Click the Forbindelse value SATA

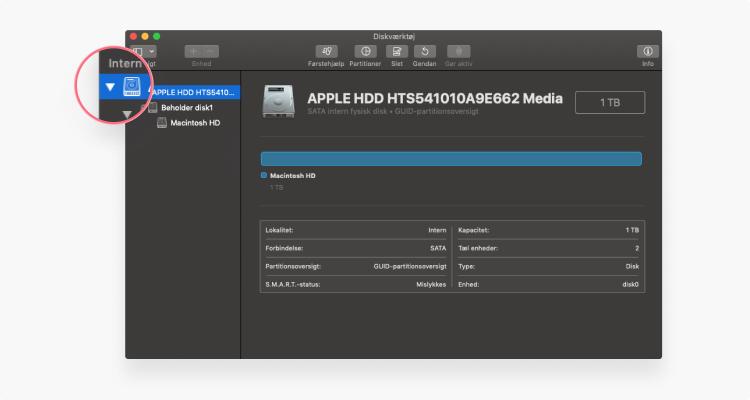438,248
